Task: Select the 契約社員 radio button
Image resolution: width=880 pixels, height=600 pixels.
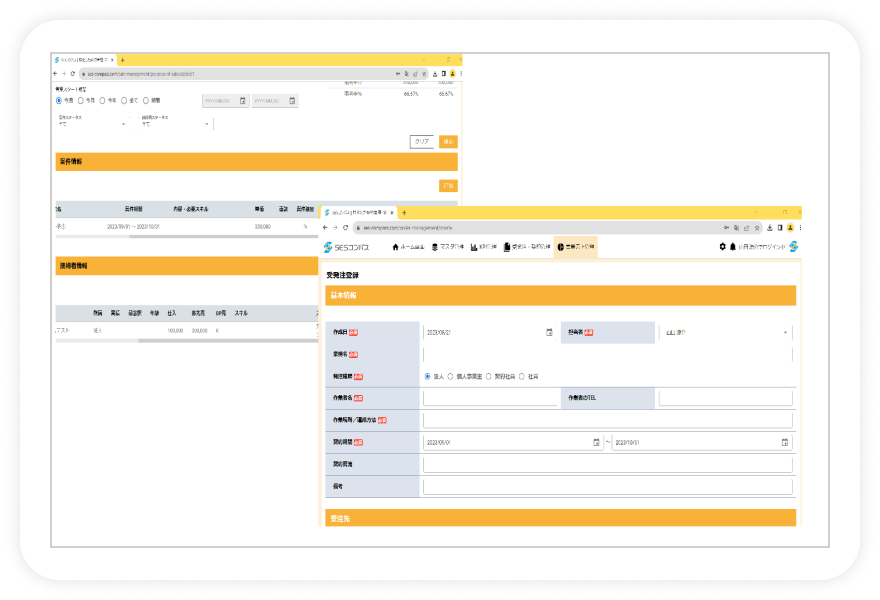Action: click(x=488, y=377)
